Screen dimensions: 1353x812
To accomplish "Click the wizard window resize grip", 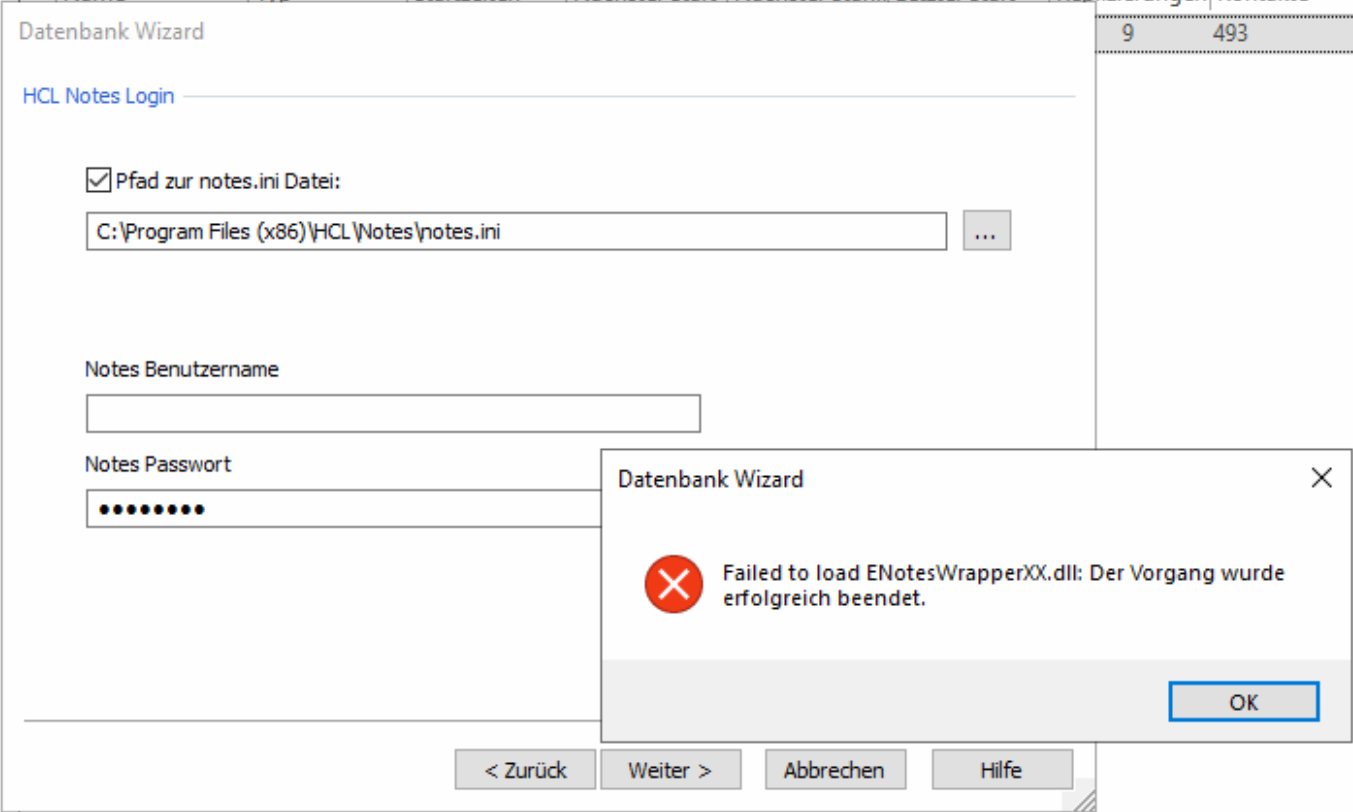I will click(x=1084, y=799).
